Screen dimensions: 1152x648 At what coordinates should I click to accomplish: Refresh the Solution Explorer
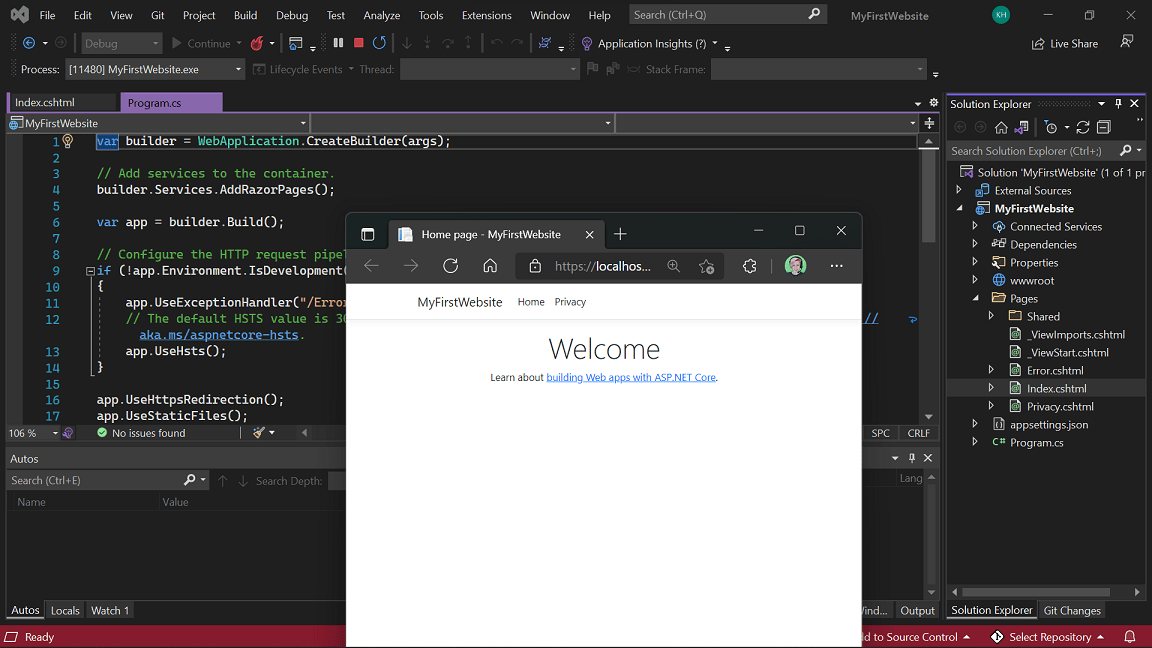click(x=1084, y=127)
